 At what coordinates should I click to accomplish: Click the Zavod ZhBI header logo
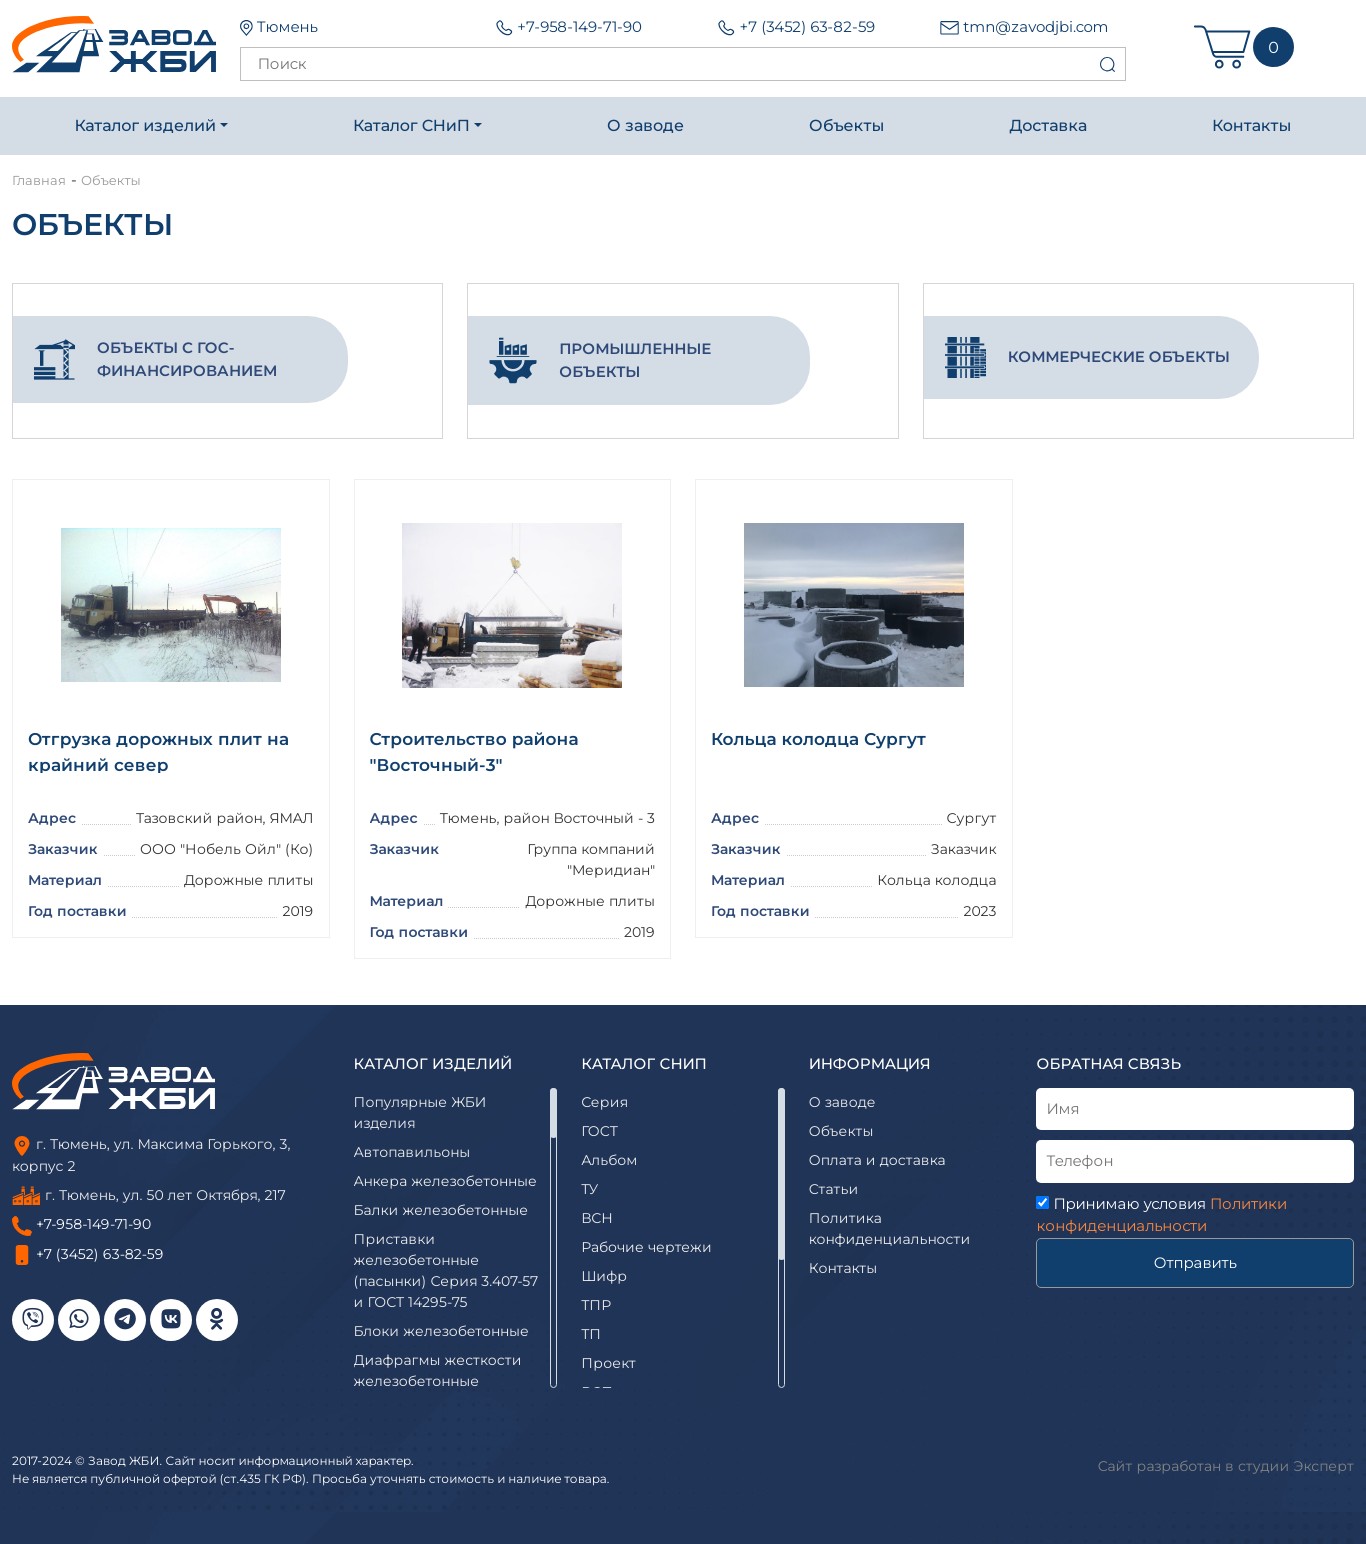coord(114,45)
